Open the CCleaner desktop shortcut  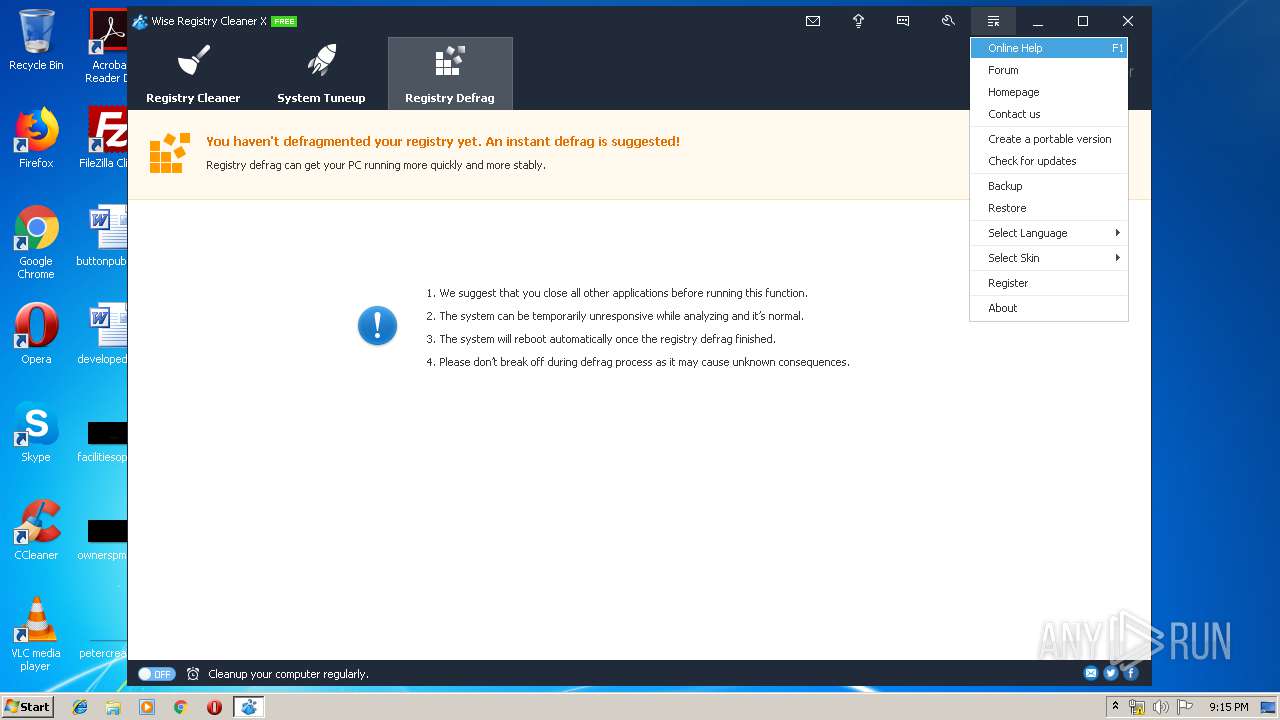tap(36, 530)
